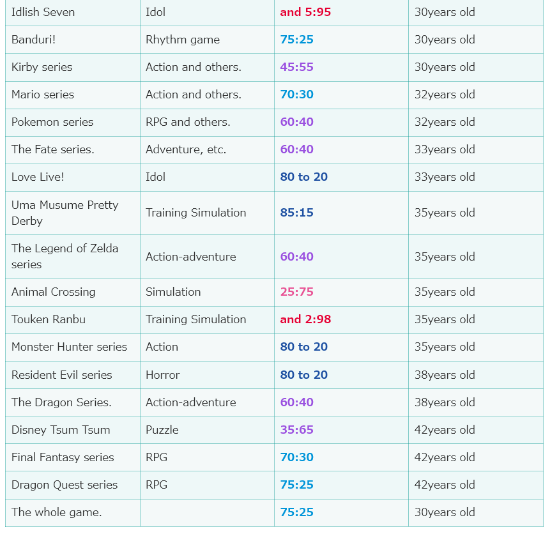Click the Horror genre cell
This screenshot has height=534, width=550.
[x=207, y=375]
